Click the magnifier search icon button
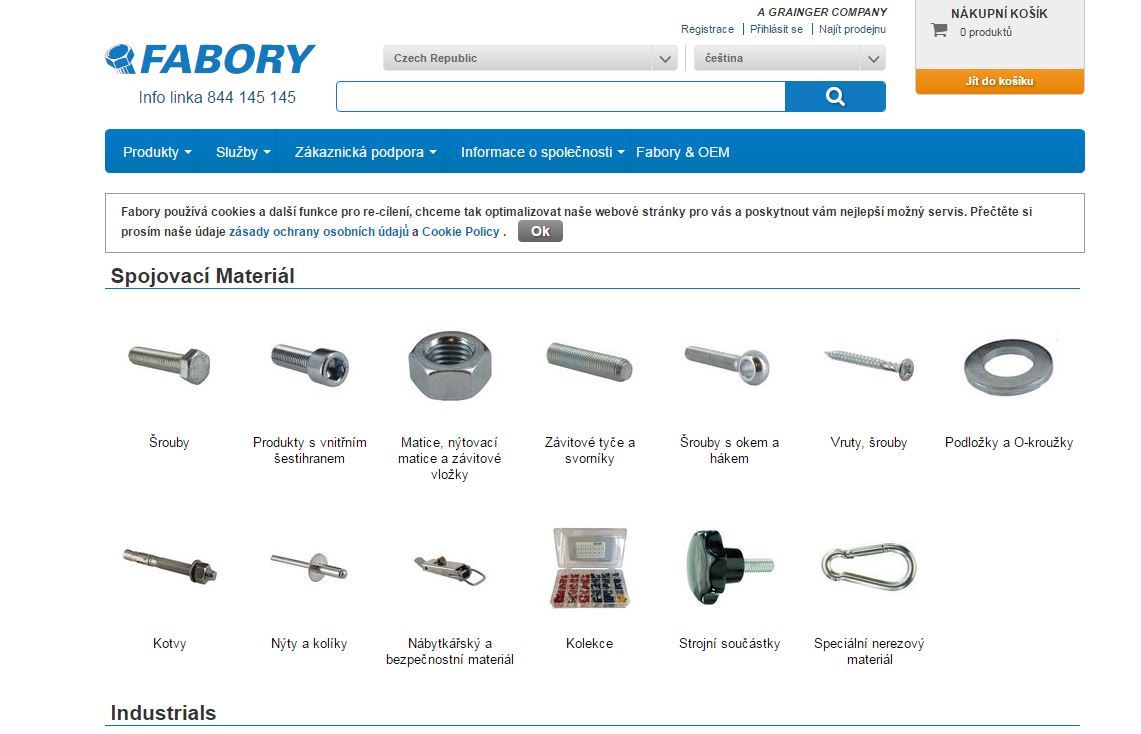Screen dimensions: 1141x734 tap(835, 97)
